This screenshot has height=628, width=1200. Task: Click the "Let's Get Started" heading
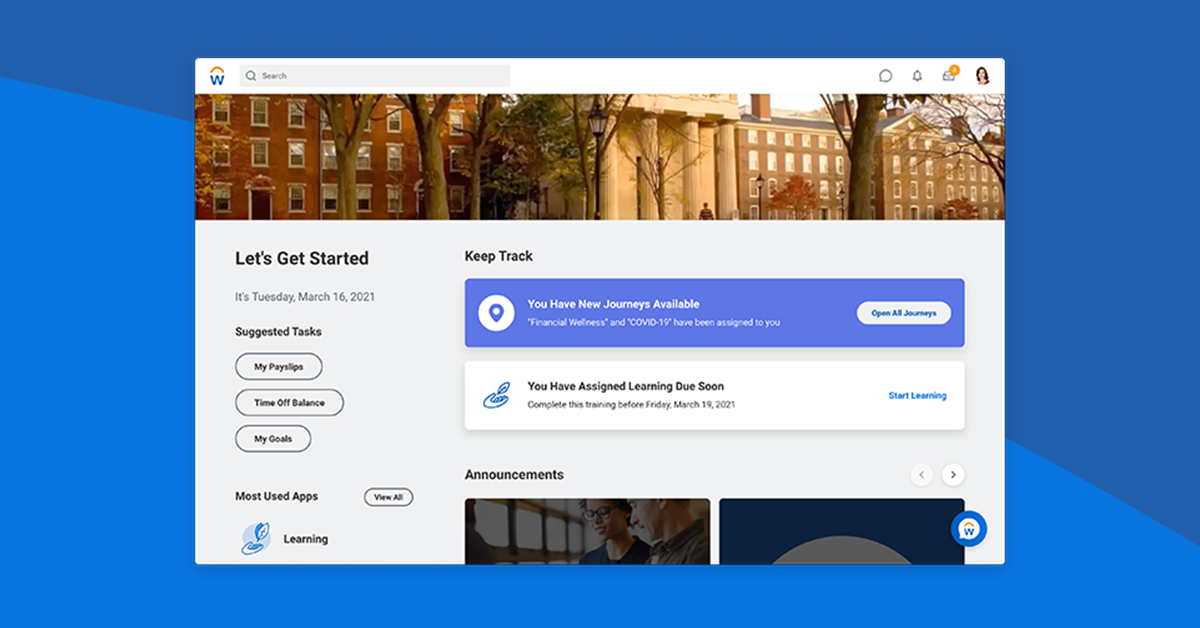click(302, 258)
